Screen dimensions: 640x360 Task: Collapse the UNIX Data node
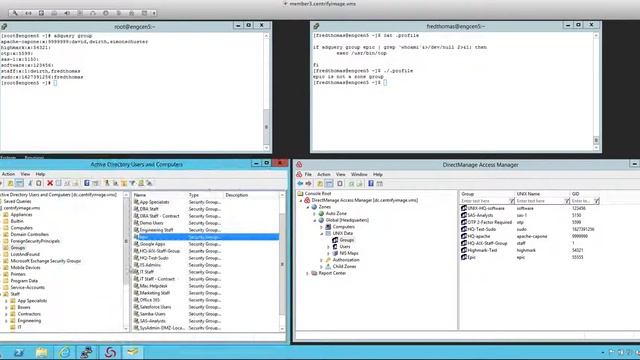click(322, 233)
